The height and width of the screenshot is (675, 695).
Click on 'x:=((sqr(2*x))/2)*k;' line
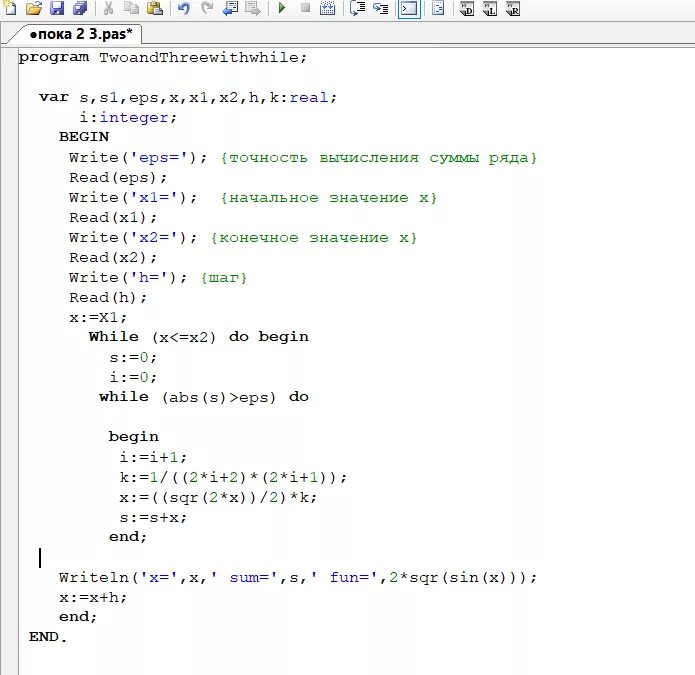pyautogui.click(x=218, y=497)
